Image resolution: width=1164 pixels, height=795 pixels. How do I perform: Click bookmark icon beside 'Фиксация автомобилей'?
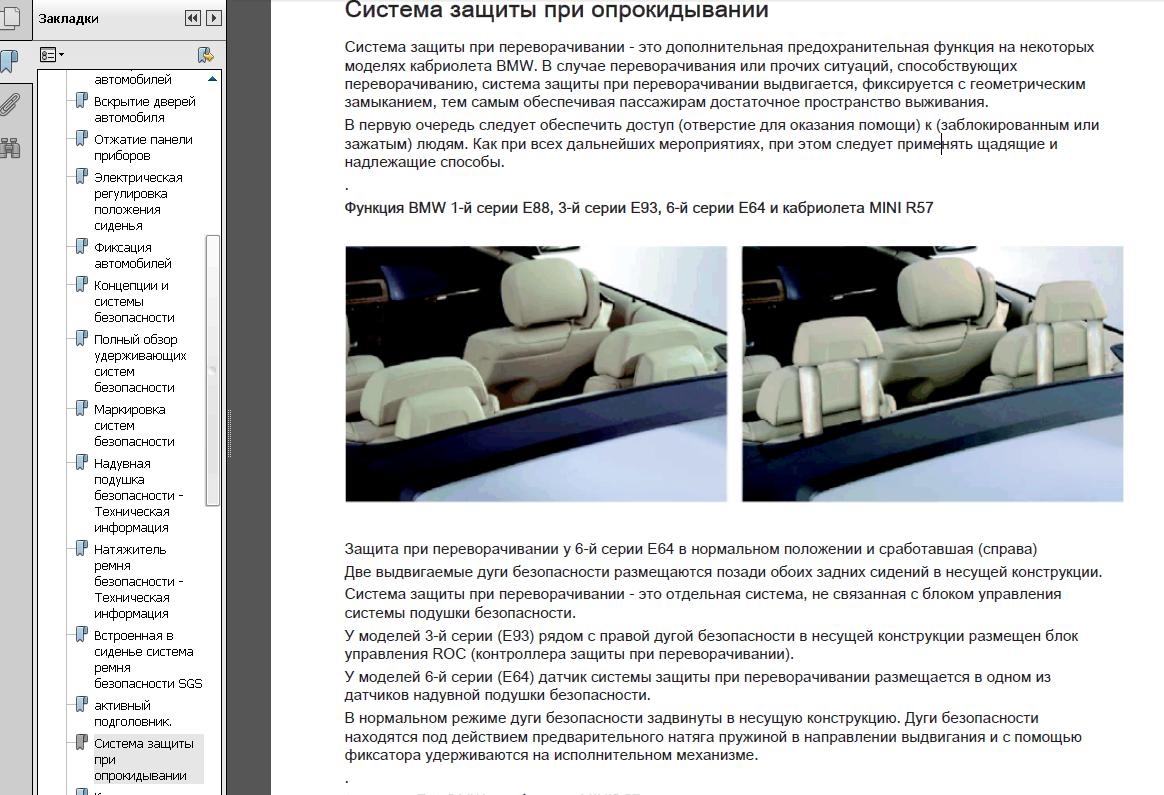(82, 248)
